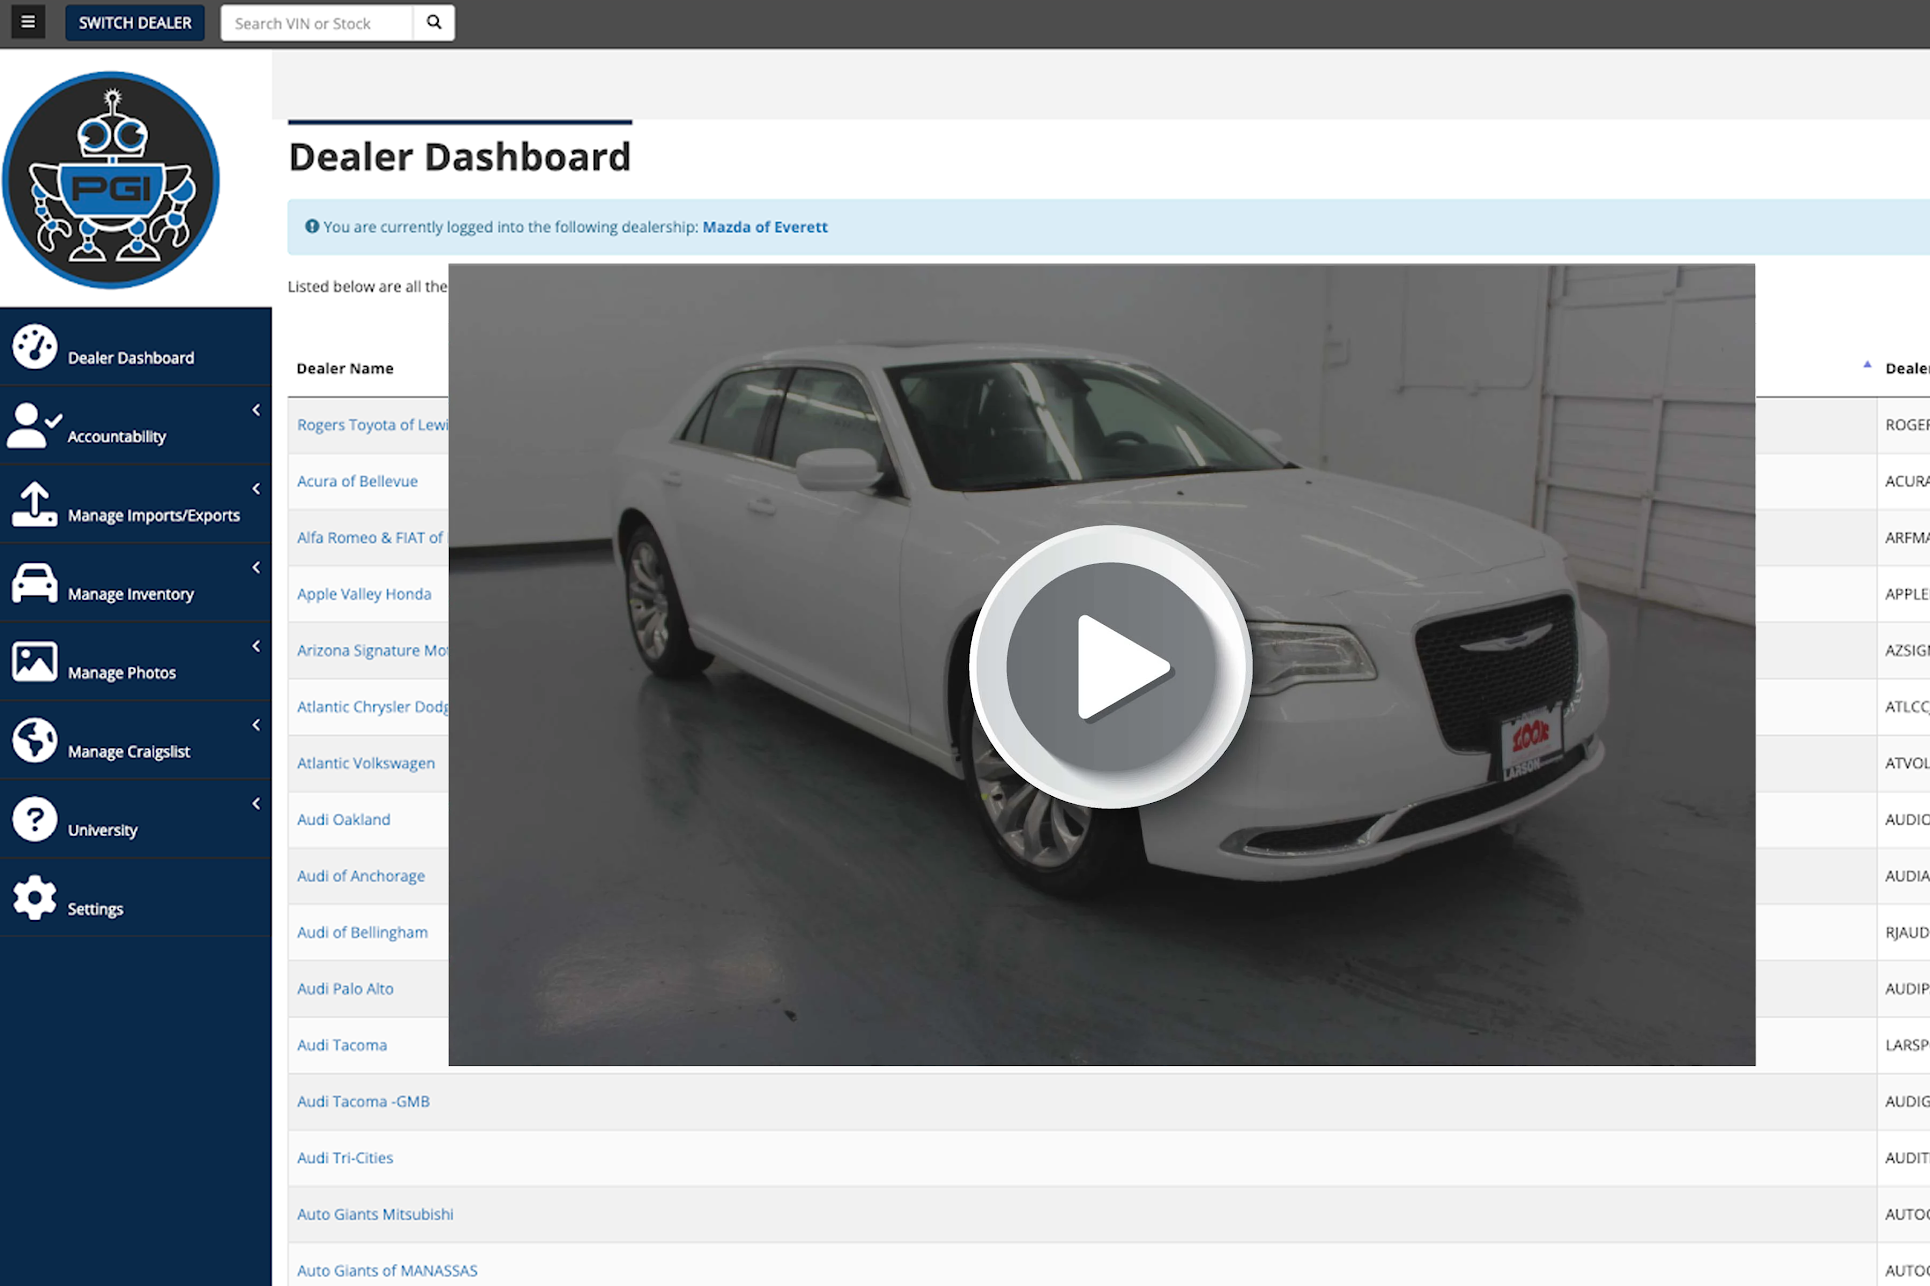Click the search magnifier icon
The width and height of the screenshot is (1930, 1286).
[x=434, y=22]
